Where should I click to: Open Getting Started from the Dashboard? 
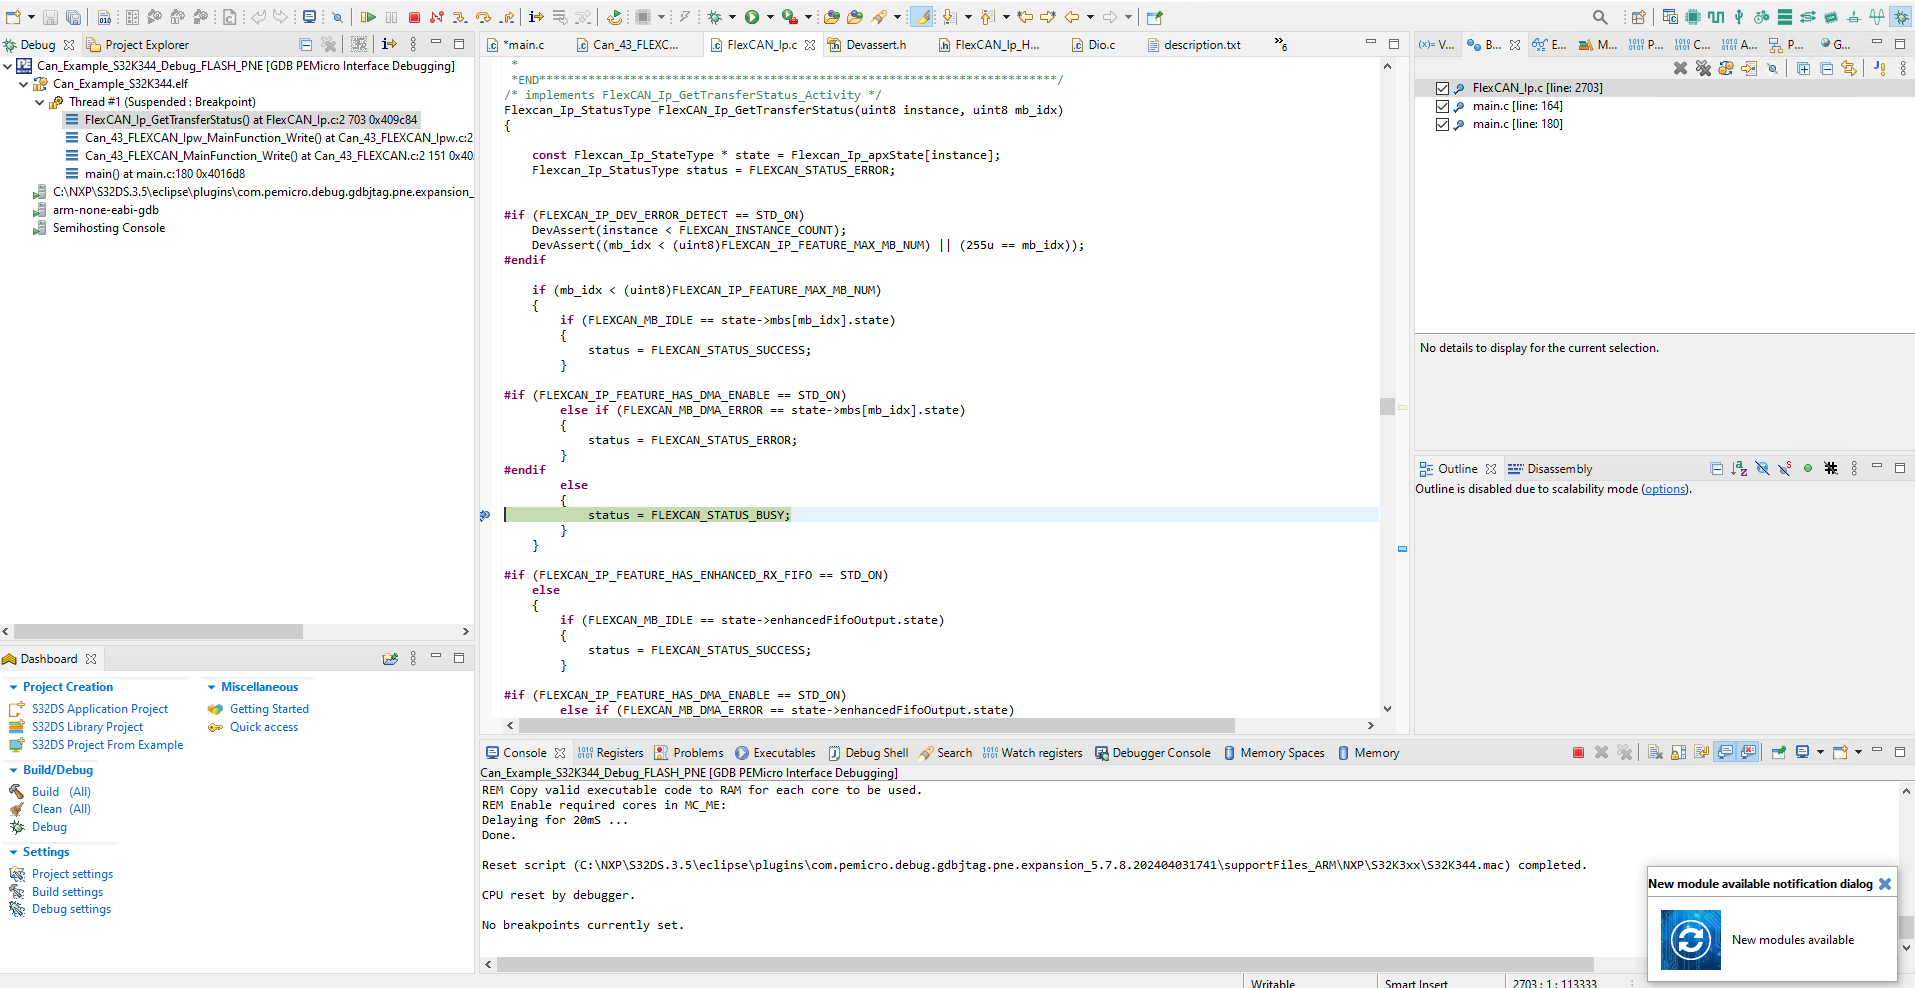268,708
